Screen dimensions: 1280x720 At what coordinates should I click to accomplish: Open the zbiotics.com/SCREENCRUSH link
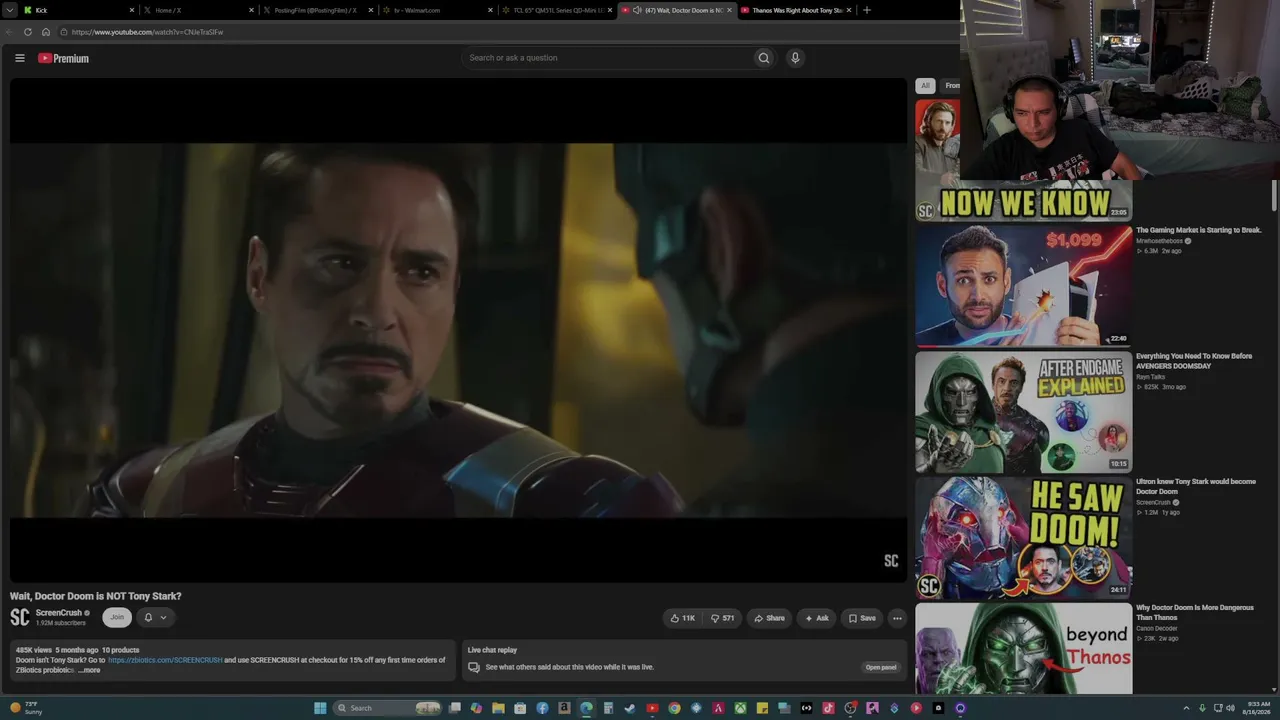coord(165,660)
